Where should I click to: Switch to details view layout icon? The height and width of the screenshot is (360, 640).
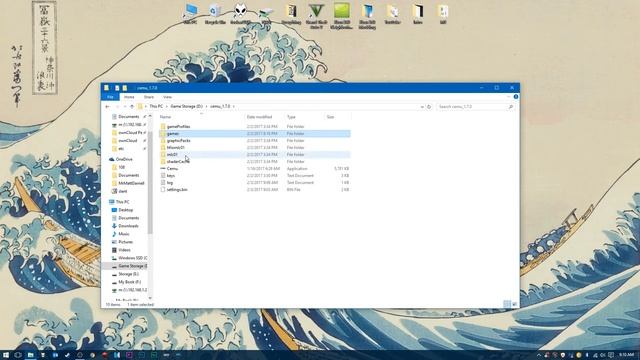[x=507, y=304]
